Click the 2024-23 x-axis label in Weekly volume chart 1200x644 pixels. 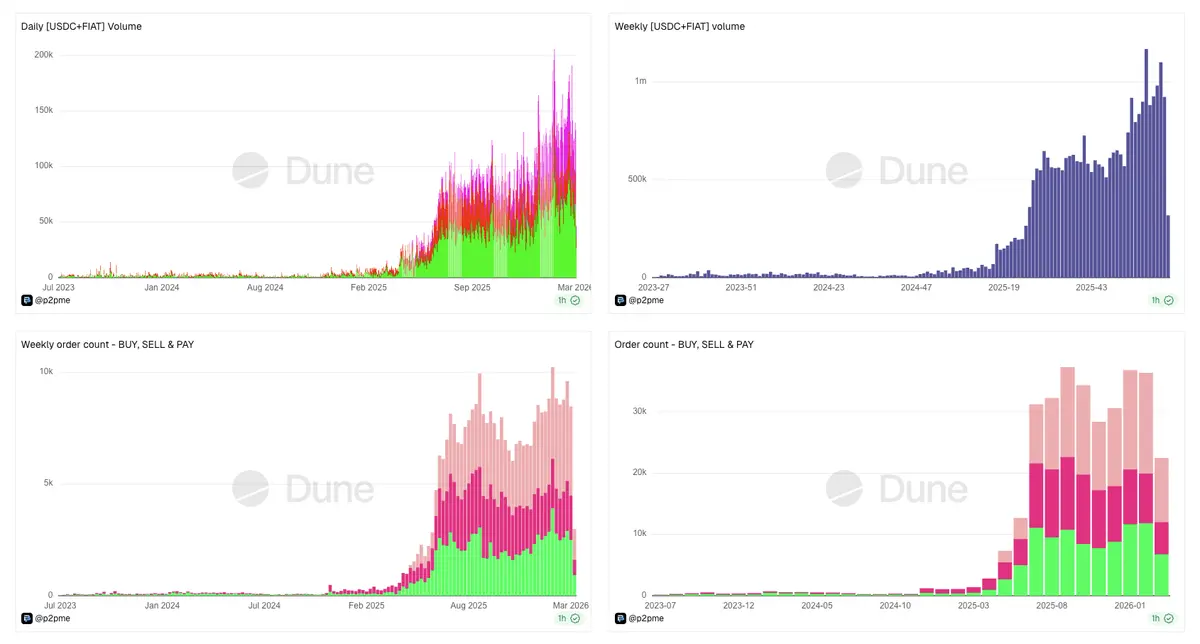[x=828, y=287]
